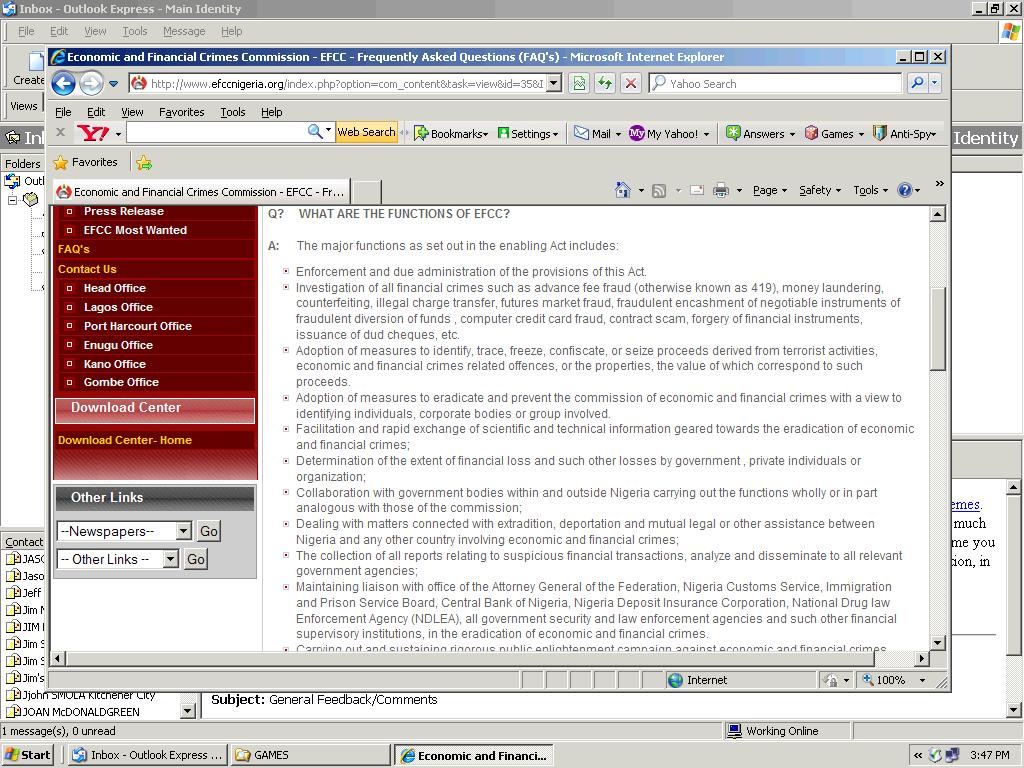Open the recent pages dropdown arrow
The image size is (1024, 768).
pyautogui.click(x=114, y=84)
